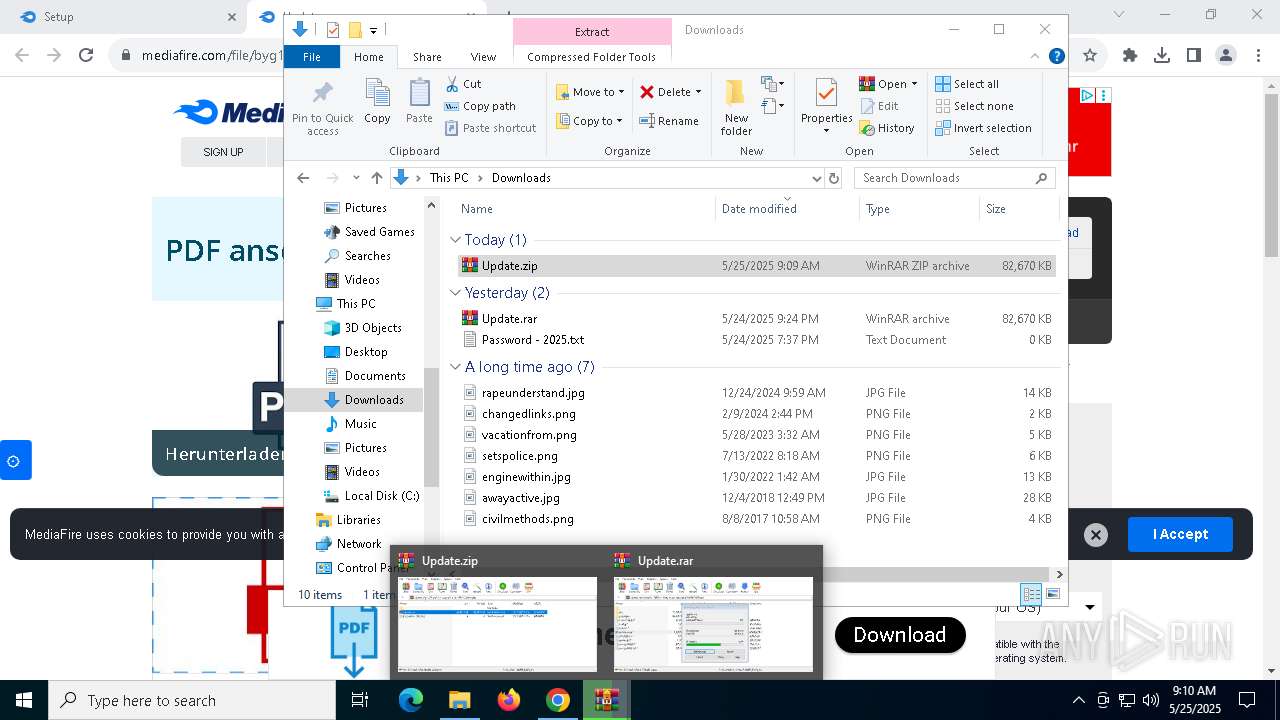Select Update.rar file
Image resolution: width=1280 pixels, height=720 pixels.
(x=757, y=319)
